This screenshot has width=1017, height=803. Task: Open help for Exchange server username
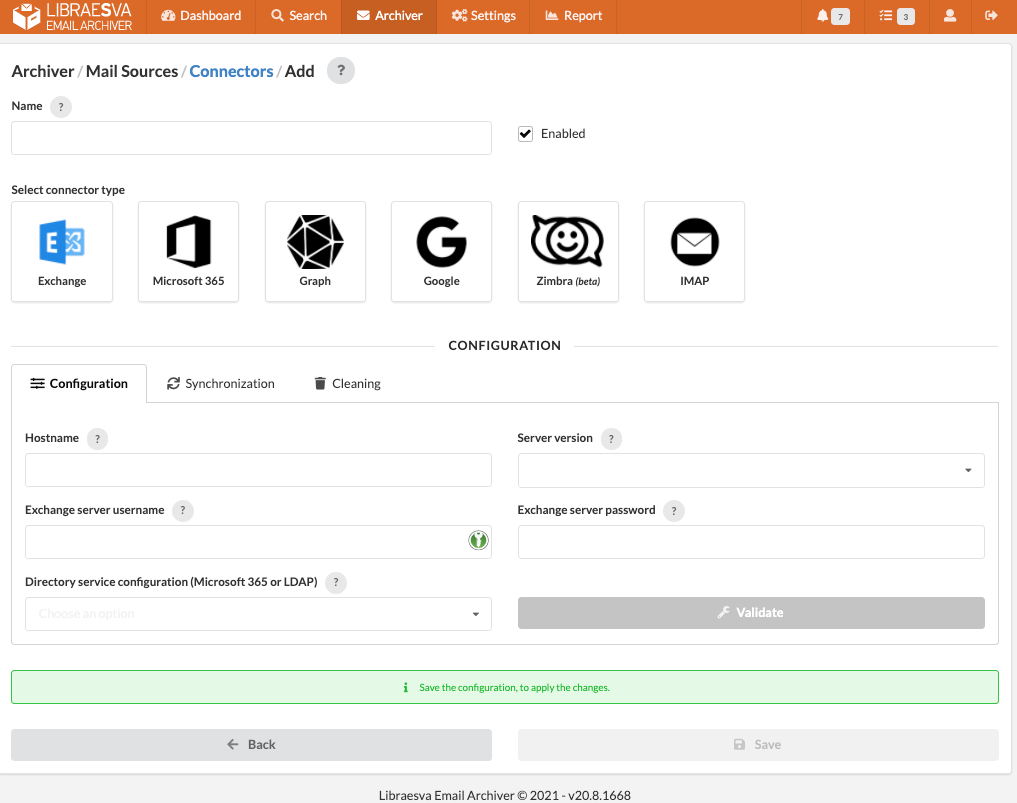click(183, 510)
